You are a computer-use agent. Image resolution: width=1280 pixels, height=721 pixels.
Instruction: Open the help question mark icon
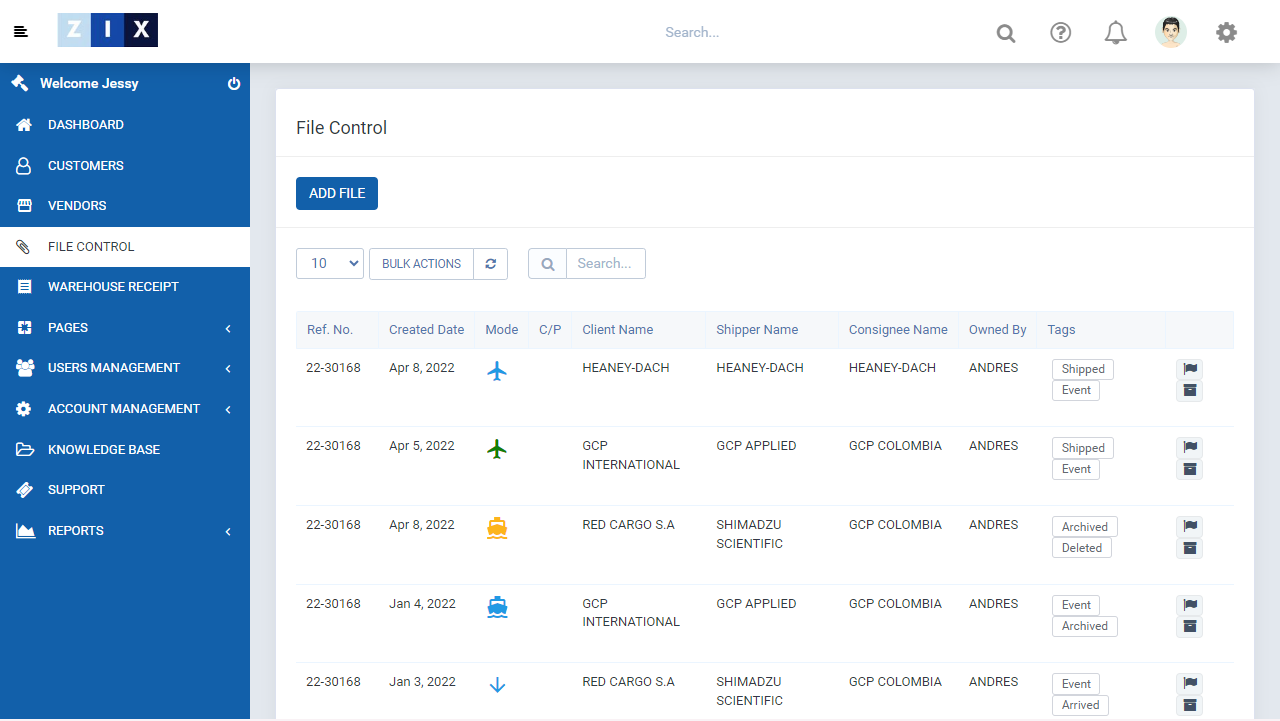(x=1060, y=33)
